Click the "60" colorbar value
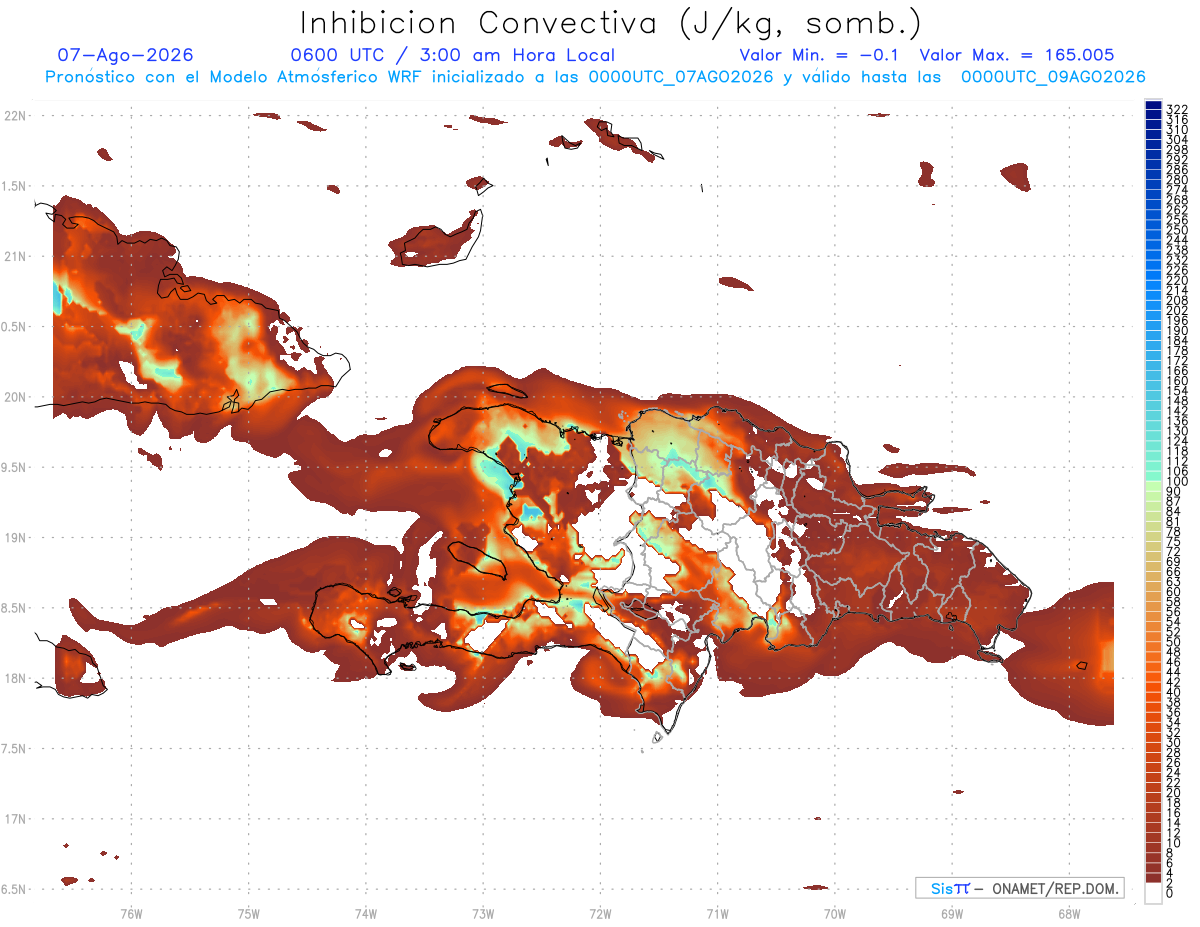The image size is (1200, 927). point(1173,592)
